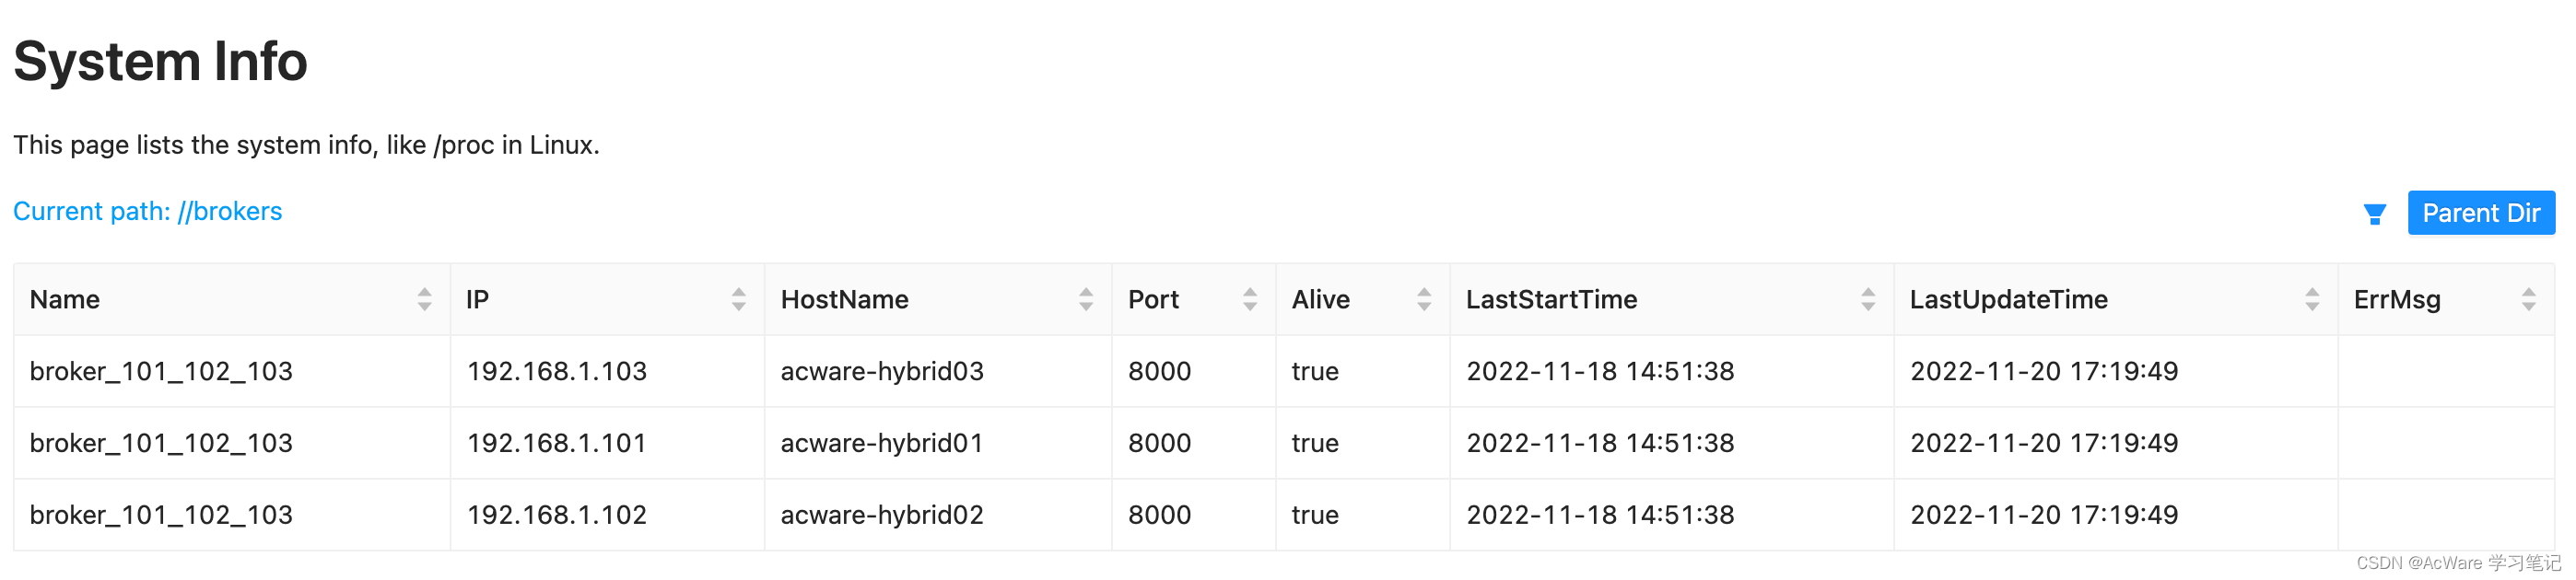The height and width of the screenshot is (580, 2576).
Task: Select the acware-hybrid02 host row
Action: pos(1284,515)
